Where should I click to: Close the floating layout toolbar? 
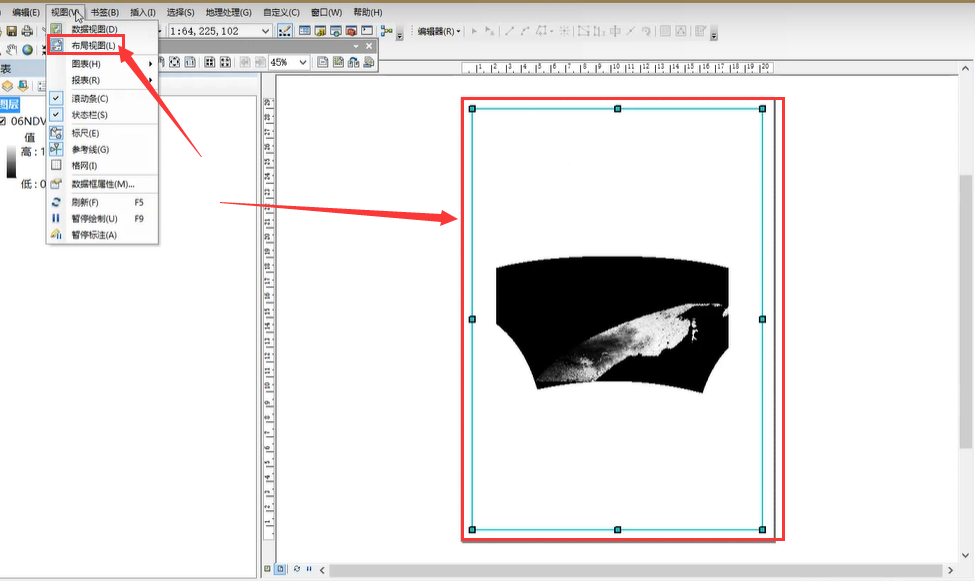click(369, 46)
